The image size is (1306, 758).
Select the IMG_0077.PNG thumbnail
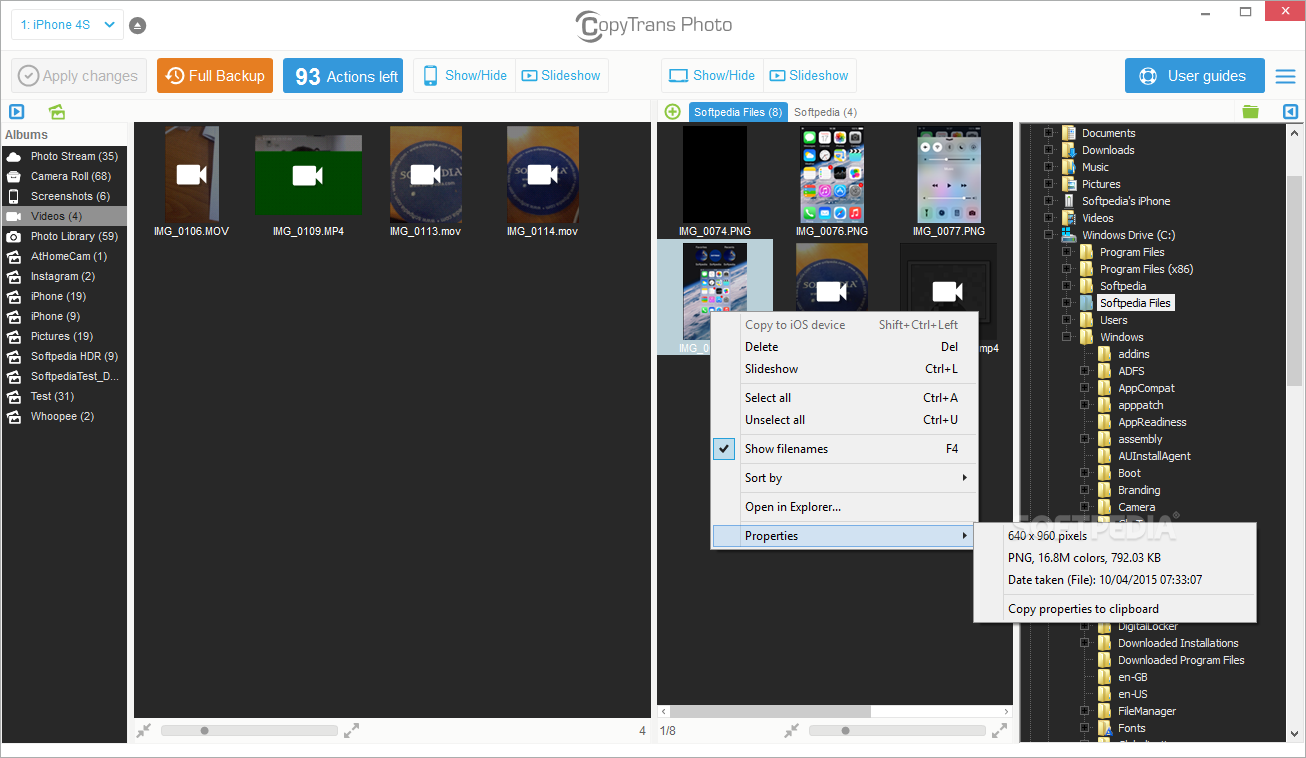pyautogui.click(x=948, y=180)
